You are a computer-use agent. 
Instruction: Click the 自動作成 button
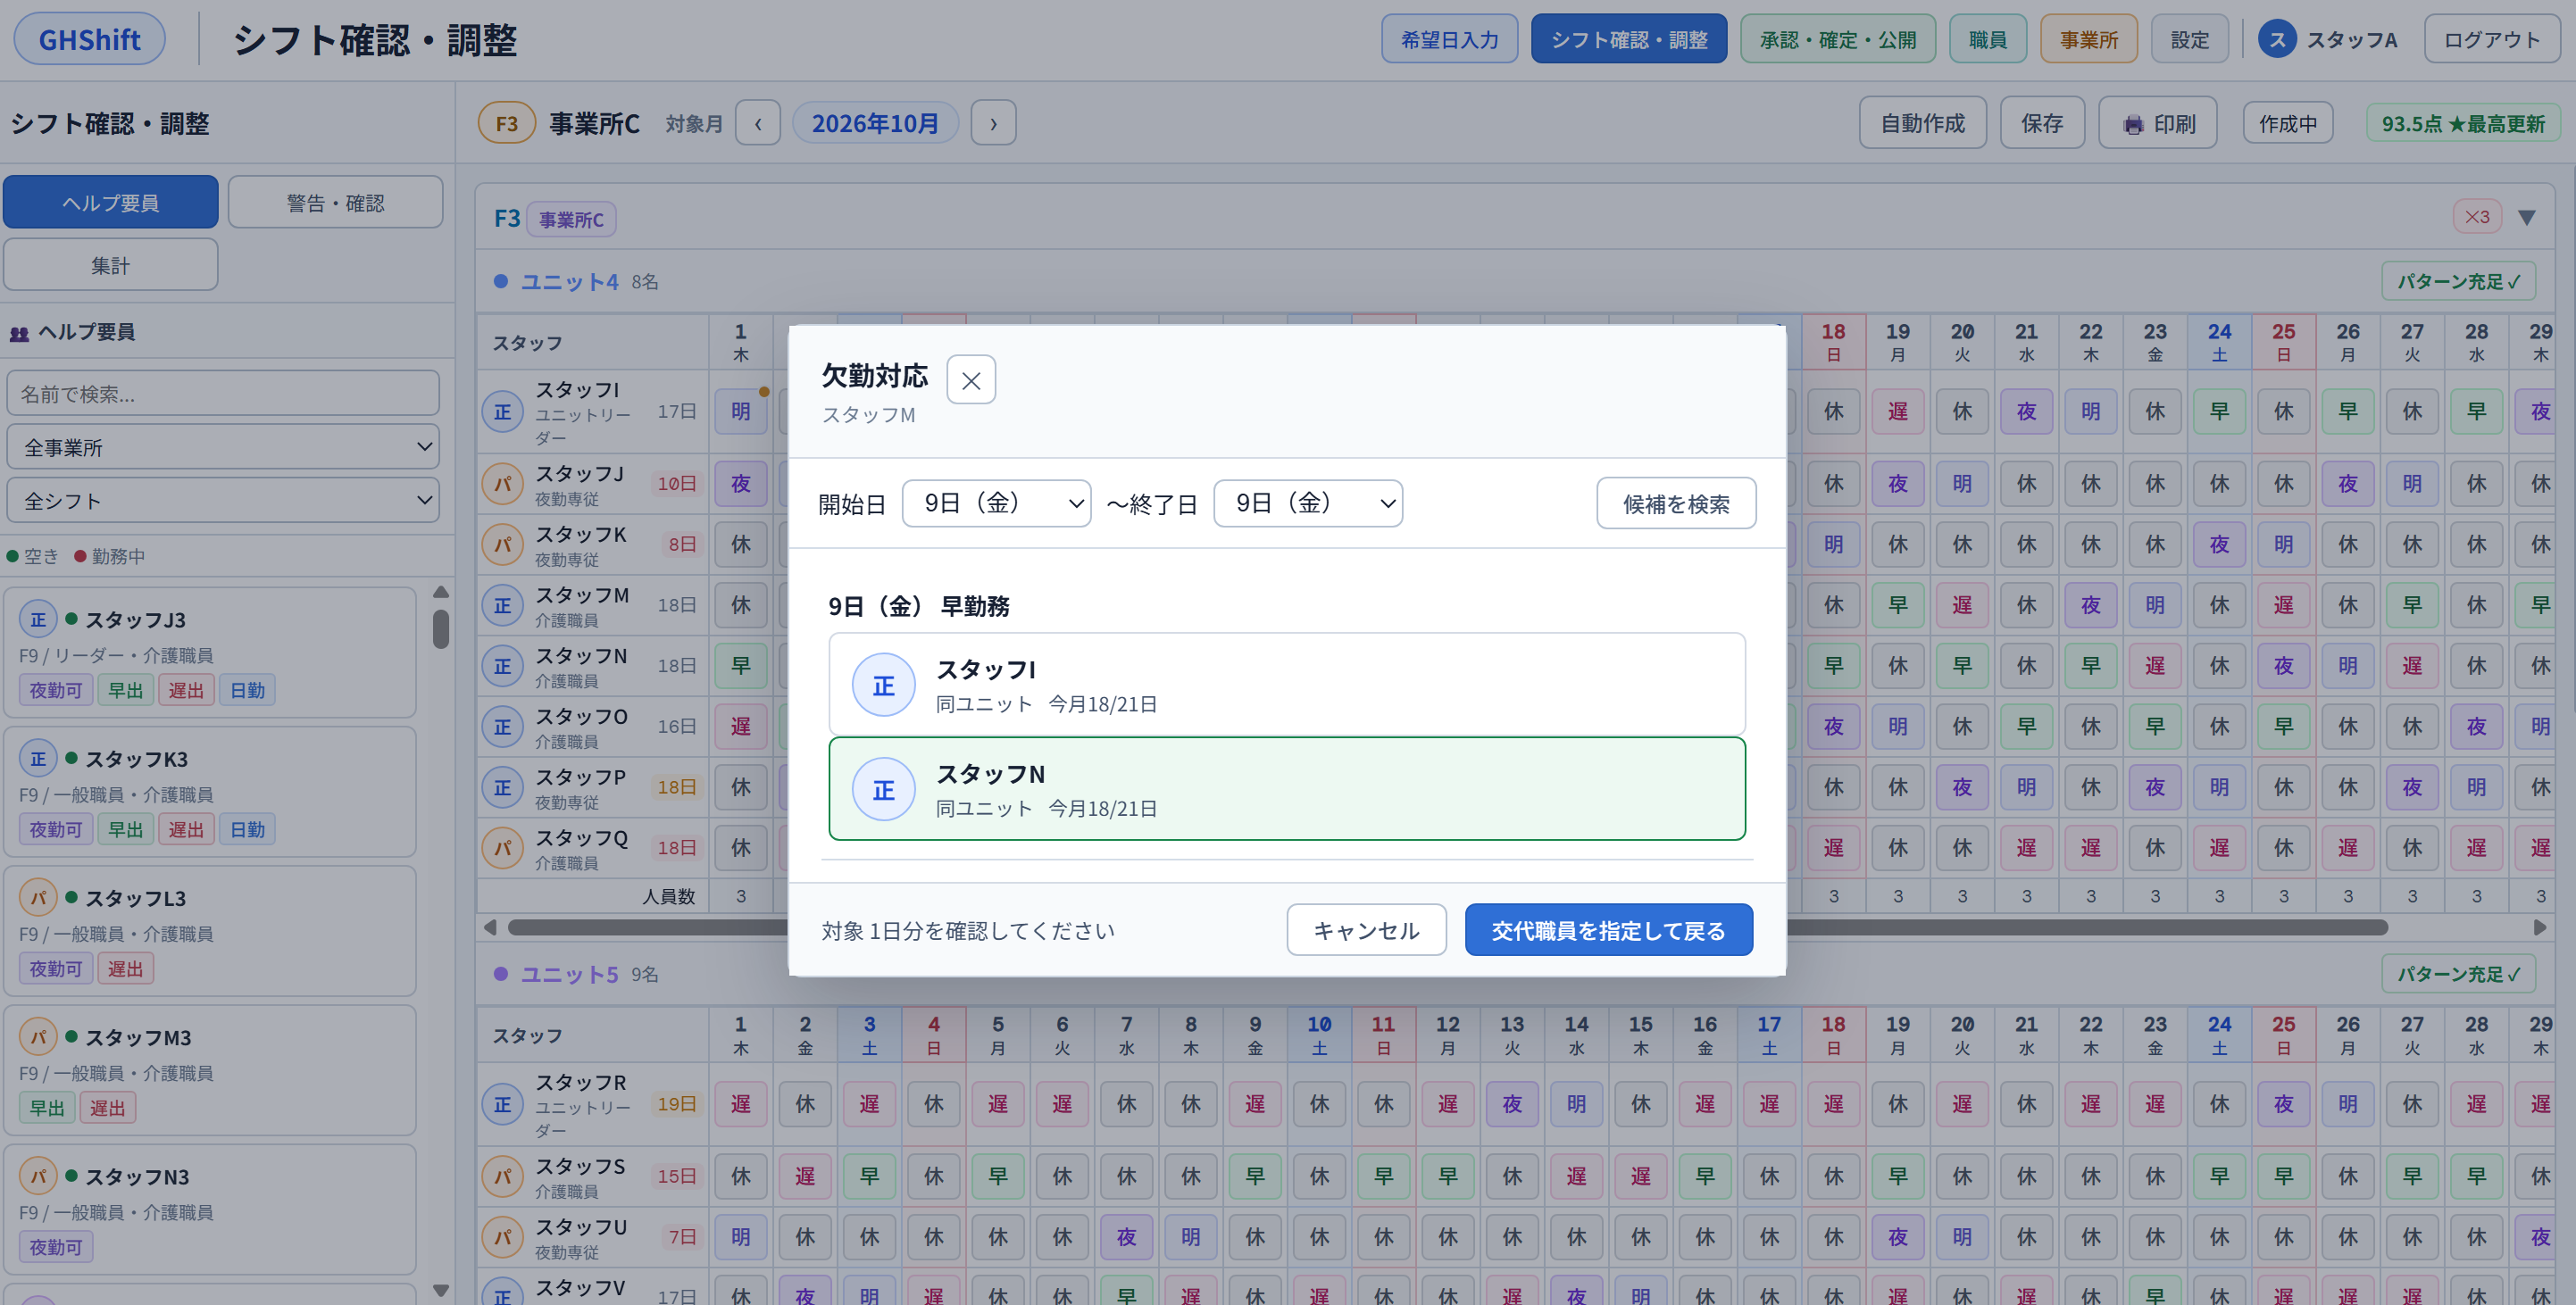tap(1922, 123)
